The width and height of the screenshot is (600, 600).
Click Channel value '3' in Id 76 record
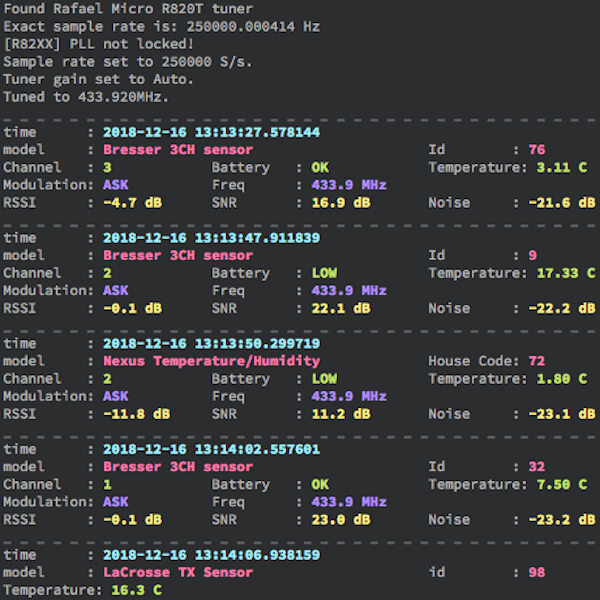click(x=107, y=167)
